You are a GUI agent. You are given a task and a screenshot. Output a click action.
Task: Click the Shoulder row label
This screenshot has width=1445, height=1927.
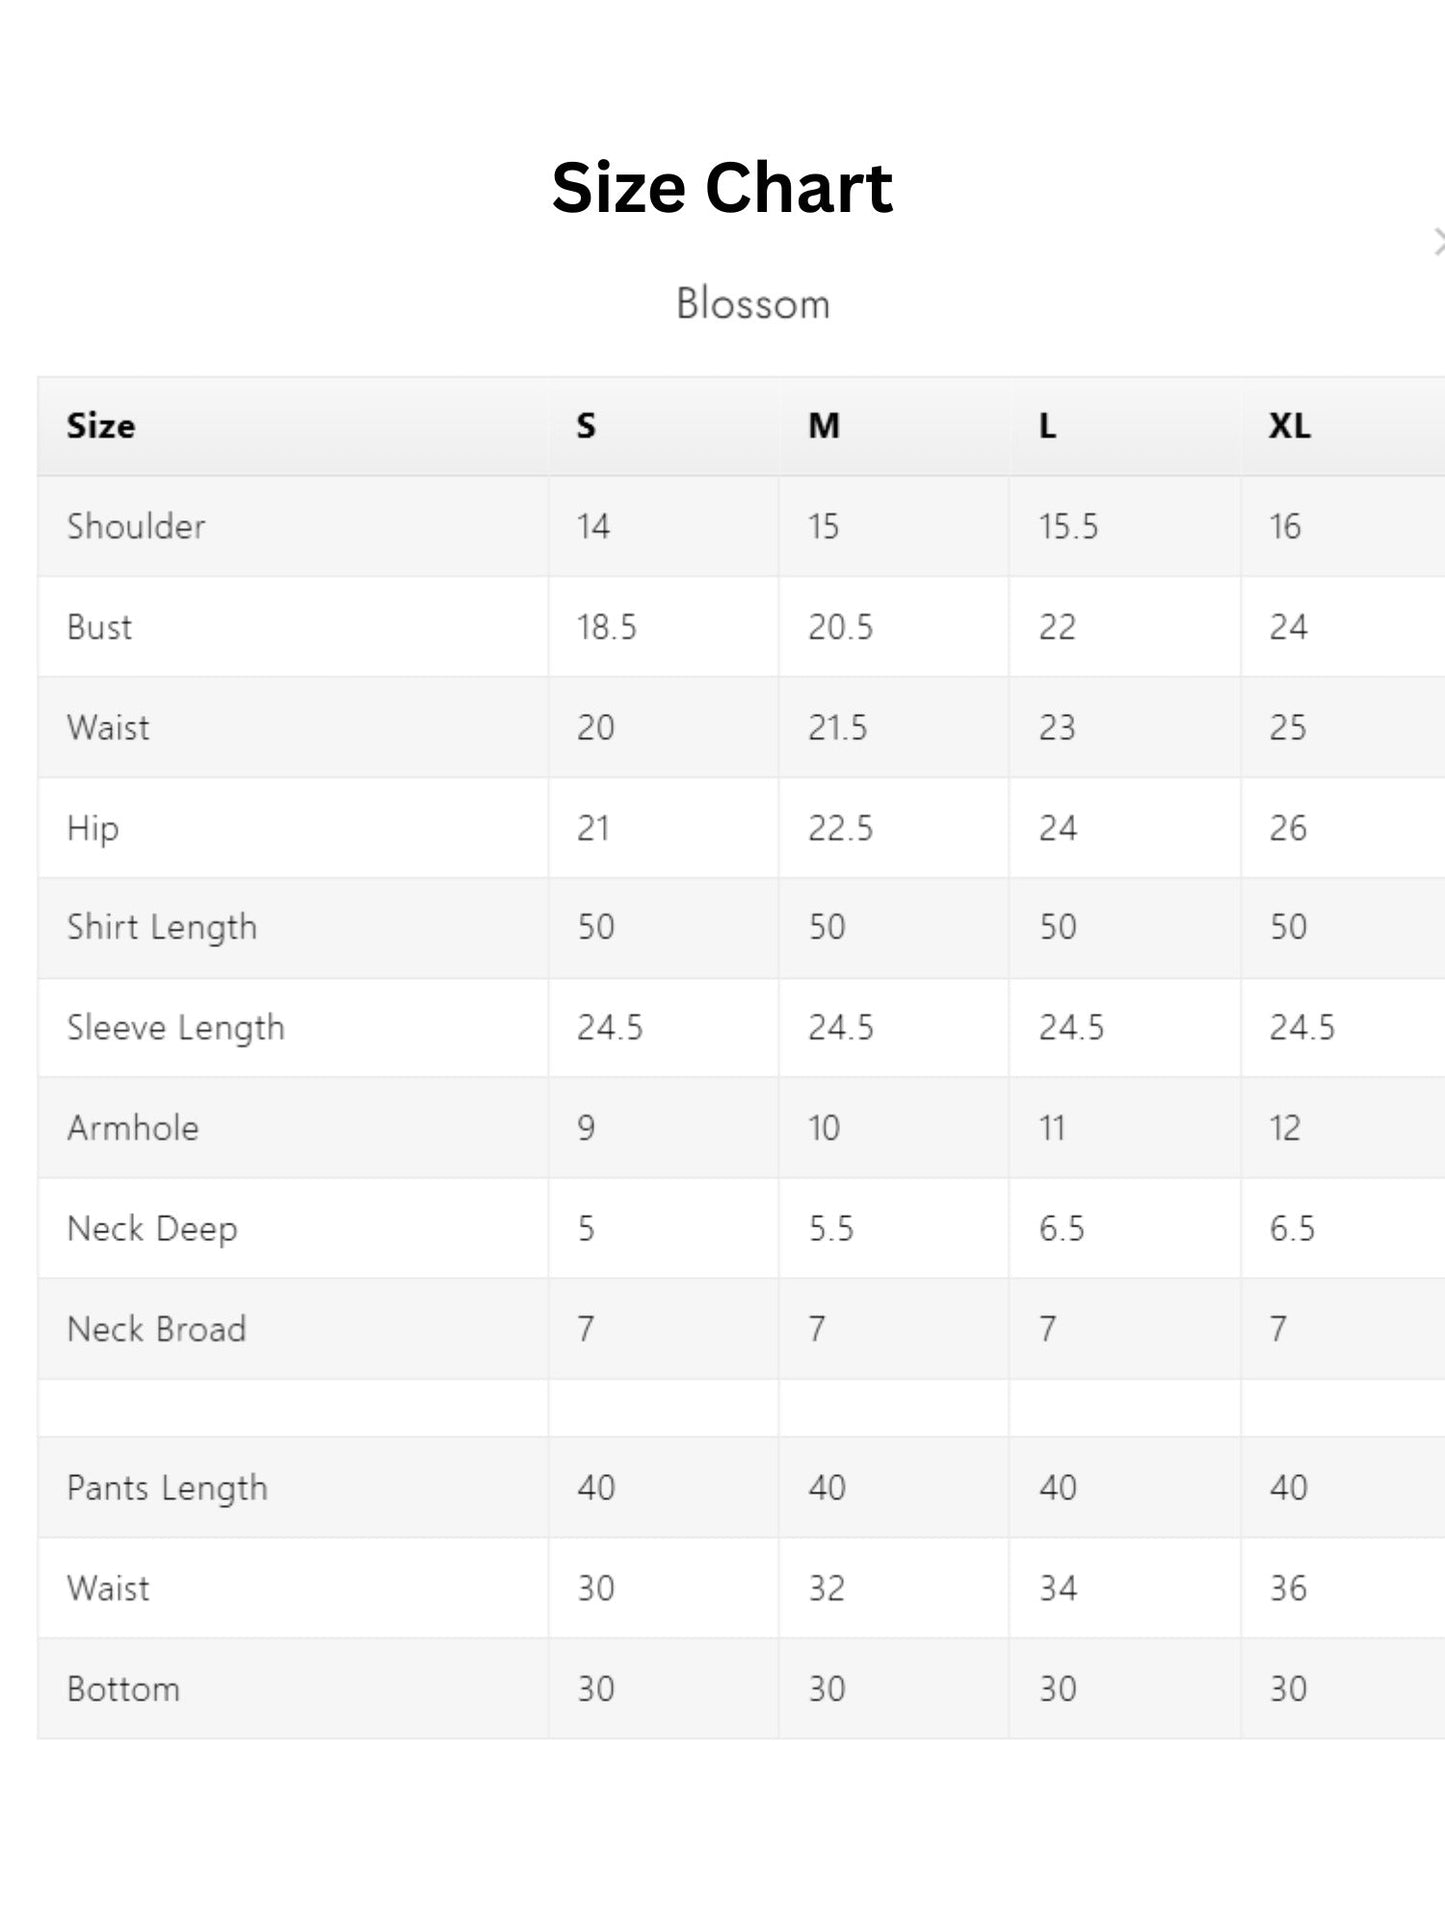[x=136, y=526]
